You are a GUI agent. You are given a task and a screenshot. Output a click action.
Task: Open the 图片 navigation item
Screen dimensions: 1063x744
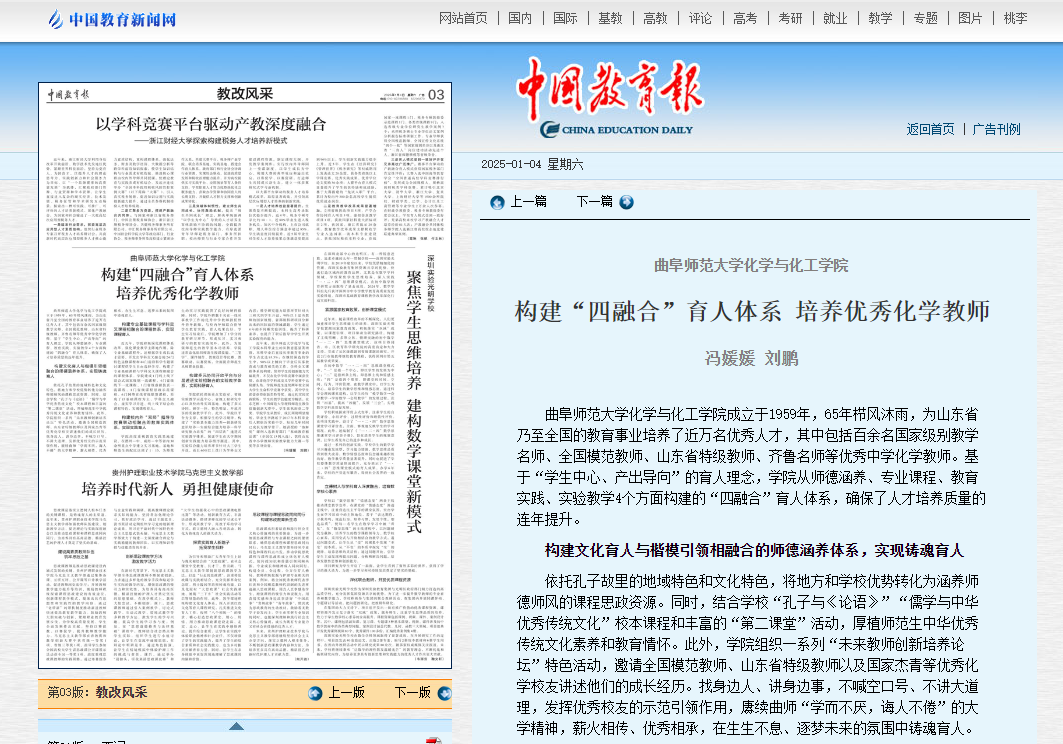[970, 18]
